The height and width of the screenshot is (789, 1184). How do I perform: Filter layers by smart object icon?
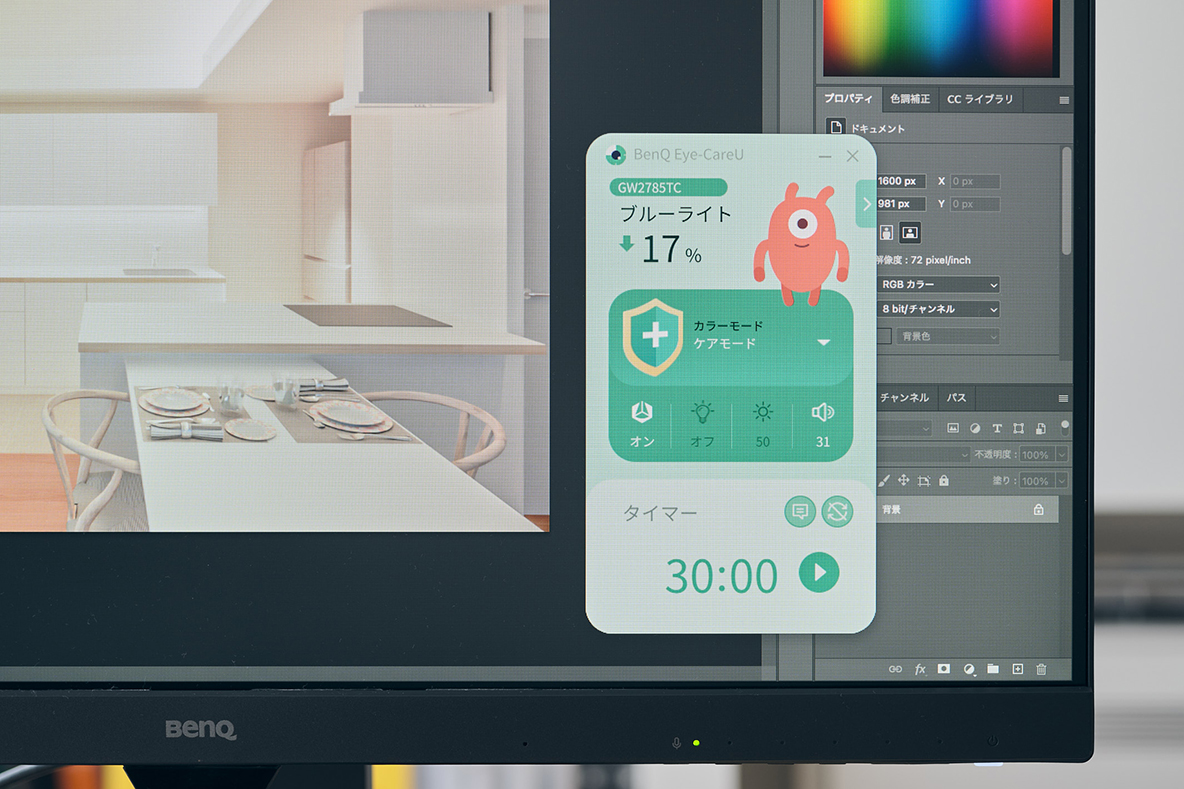(1041, 428)
